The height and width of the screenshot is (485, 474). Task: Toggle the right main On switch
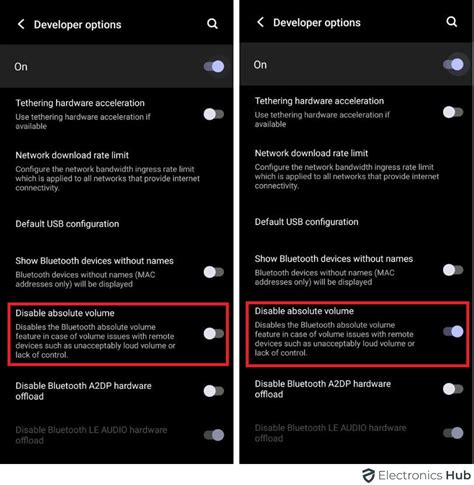coord(453,64)
